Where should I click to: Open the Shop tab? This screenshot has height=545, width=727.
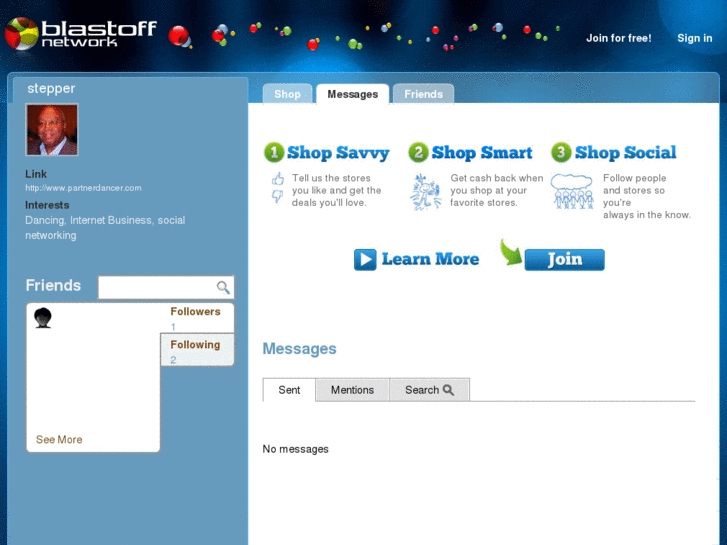point(287,94)
